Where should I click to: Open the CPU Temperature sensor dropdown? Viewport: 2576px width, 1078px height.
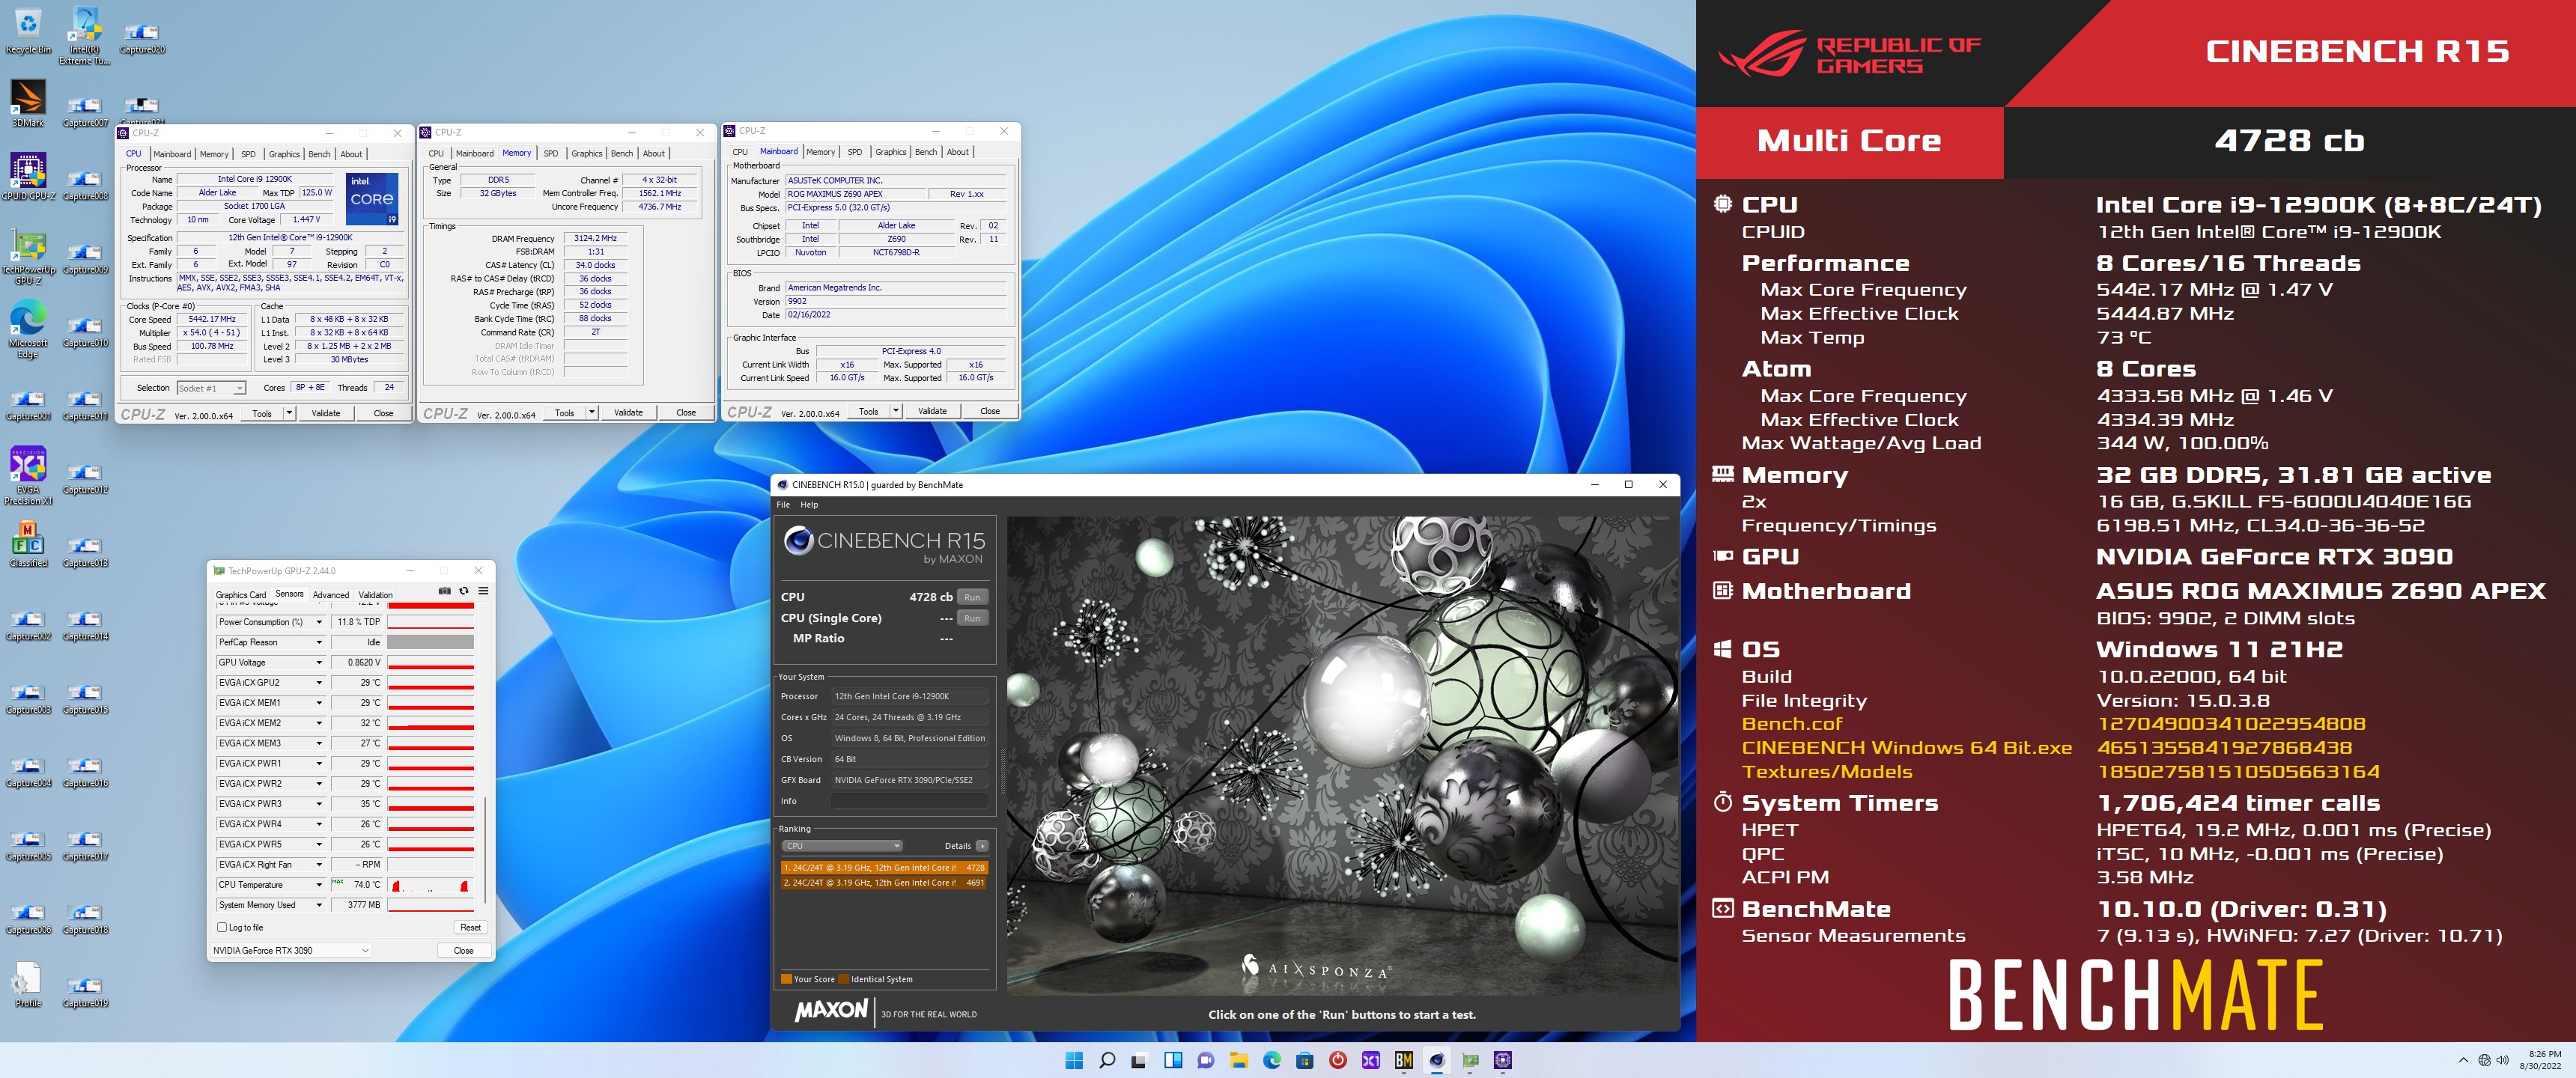click(319, 885)
